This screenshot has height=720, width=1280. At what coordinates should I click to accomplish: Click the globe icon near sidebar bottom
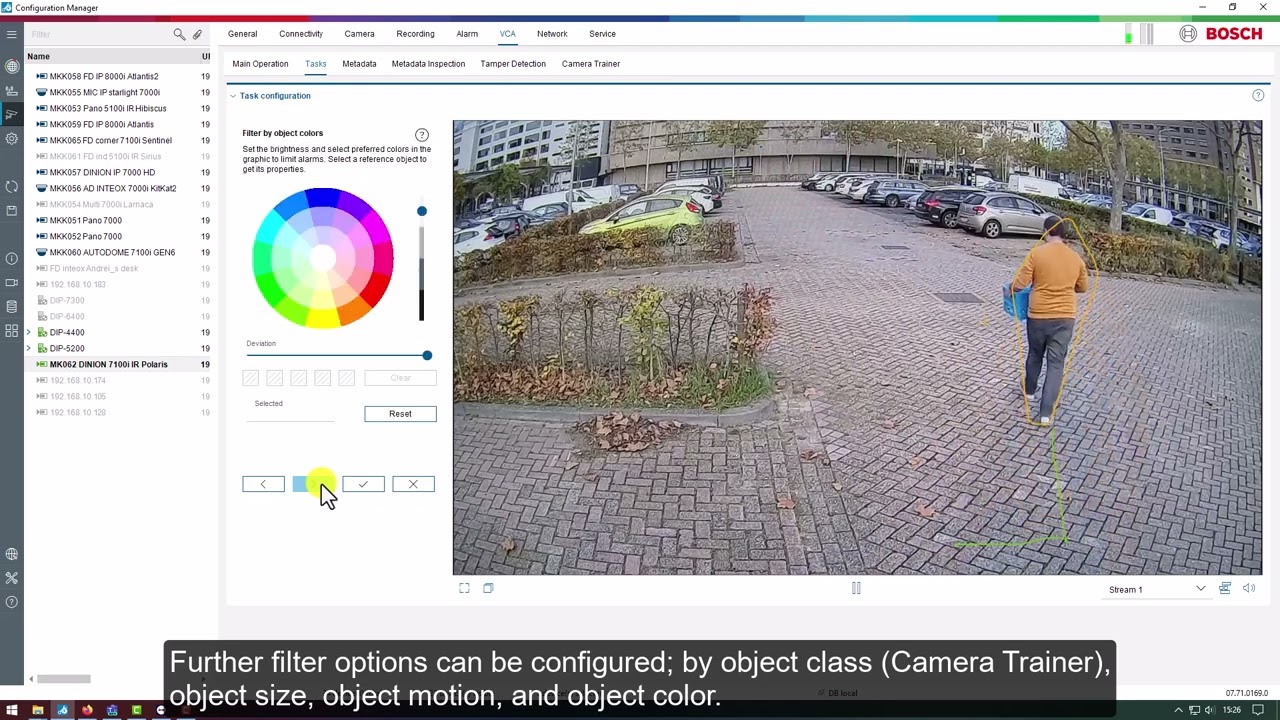coord(11,554)
